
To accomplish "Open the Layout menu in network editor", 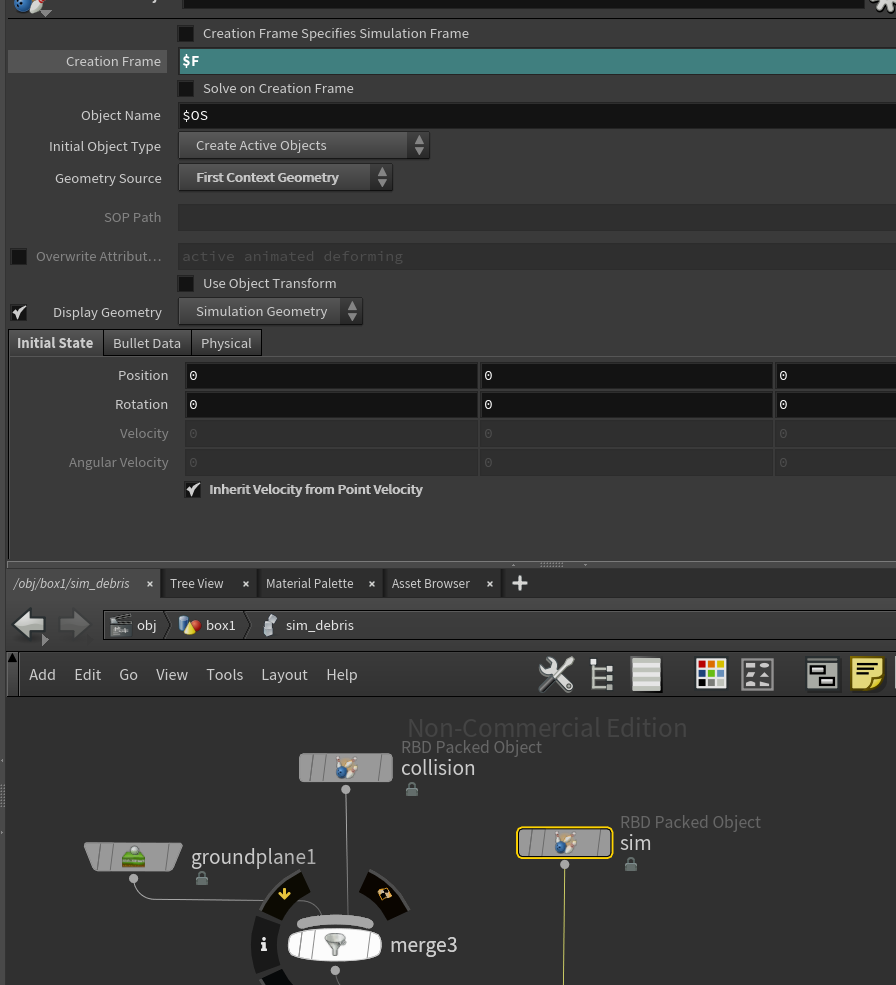I will tap(284, 675).
